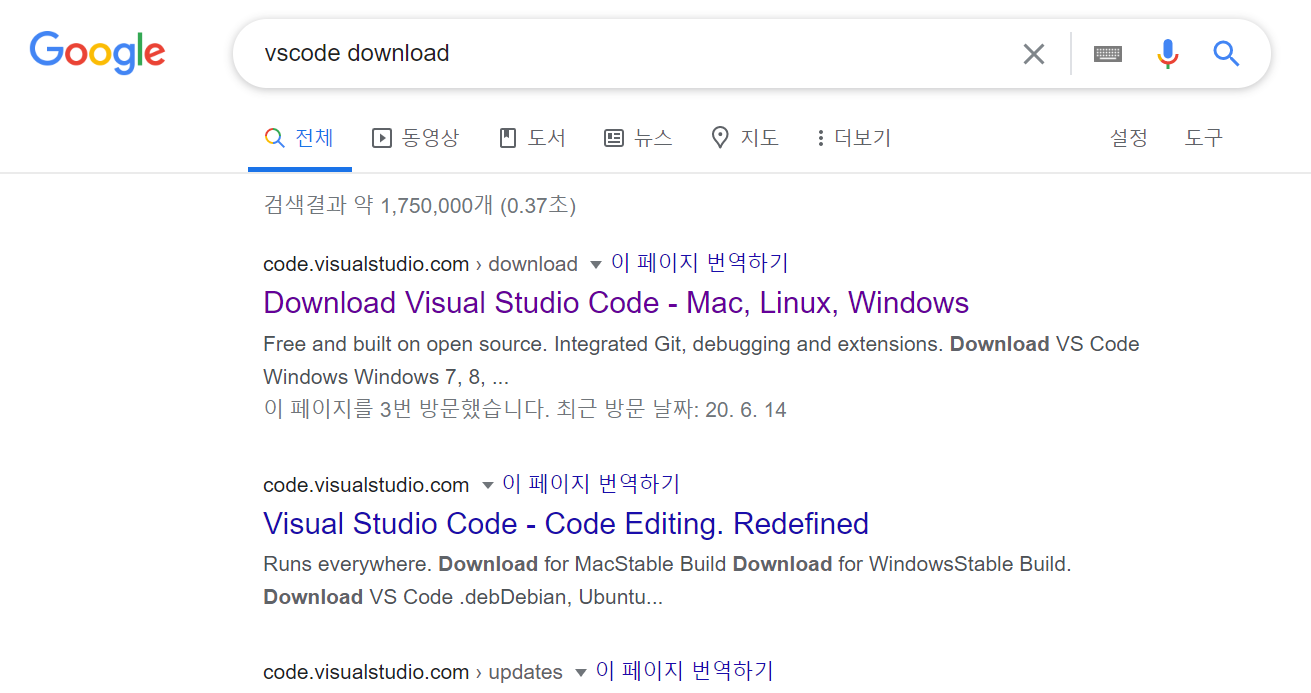Open the 뉴스 (News) tab

[x=638, y=138]
